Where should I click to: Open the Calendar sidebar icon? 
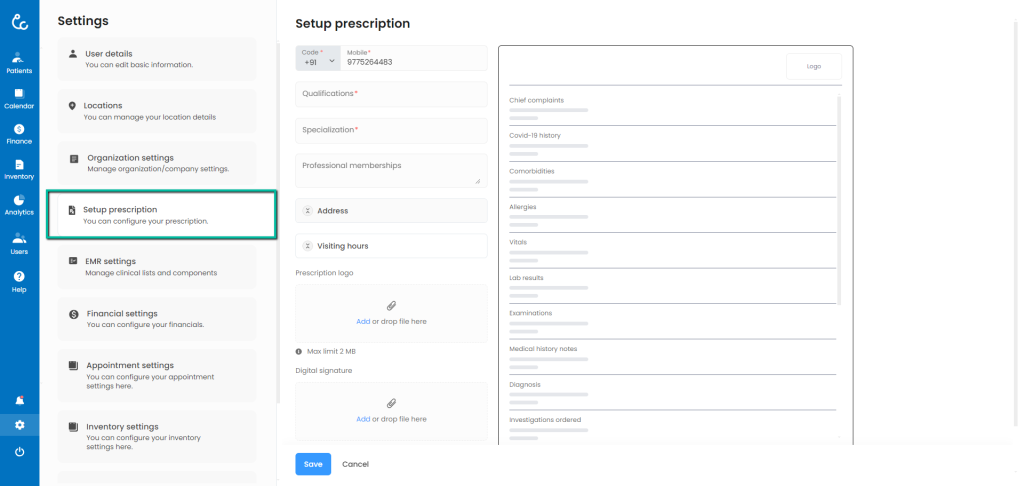(19, 98)
